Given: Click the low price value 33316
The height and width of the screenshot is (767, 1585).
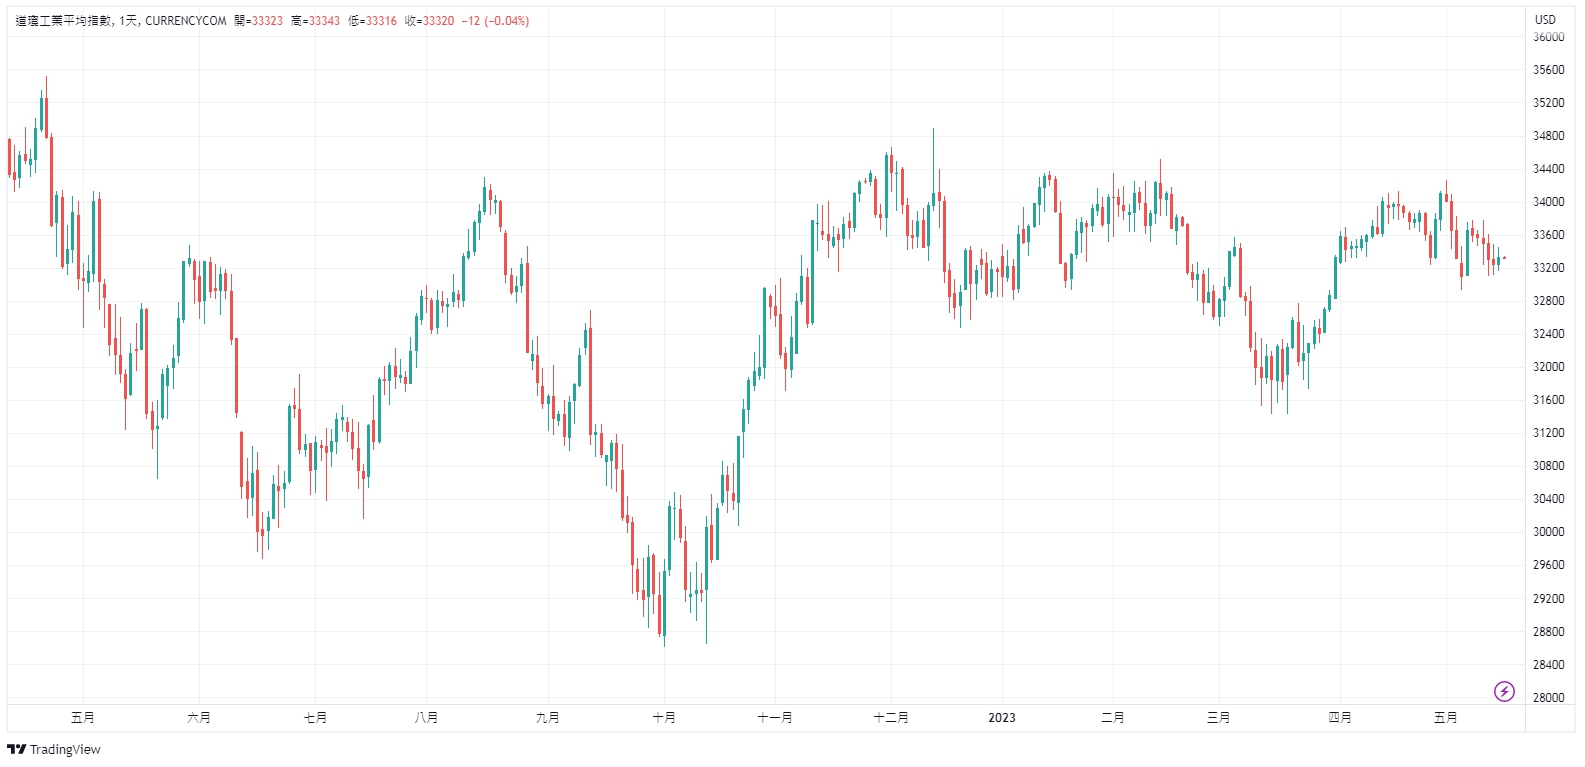Looking at the screenshot, I should pyautogui.click(x=381, y=21).
